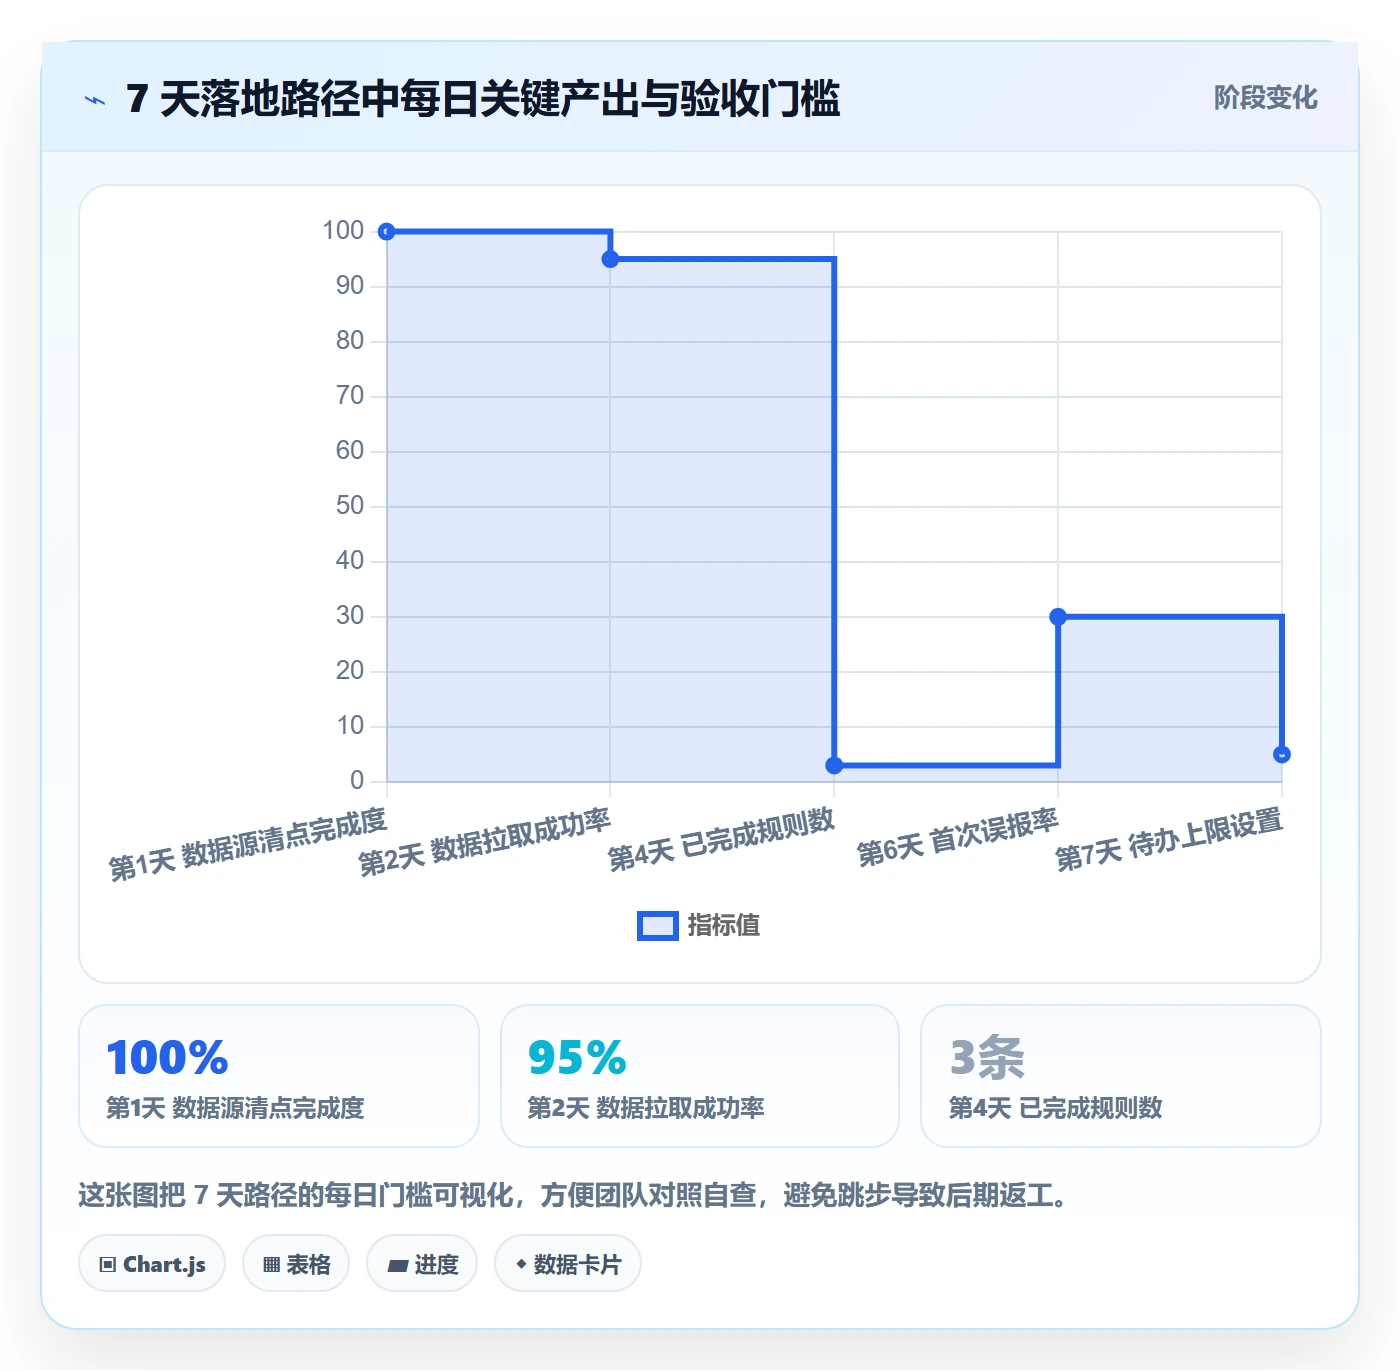This screenshot has height=1370, width=1400.
Task: Click the axis label 第2天 数据拉取成功率
Action: [484, 842]
